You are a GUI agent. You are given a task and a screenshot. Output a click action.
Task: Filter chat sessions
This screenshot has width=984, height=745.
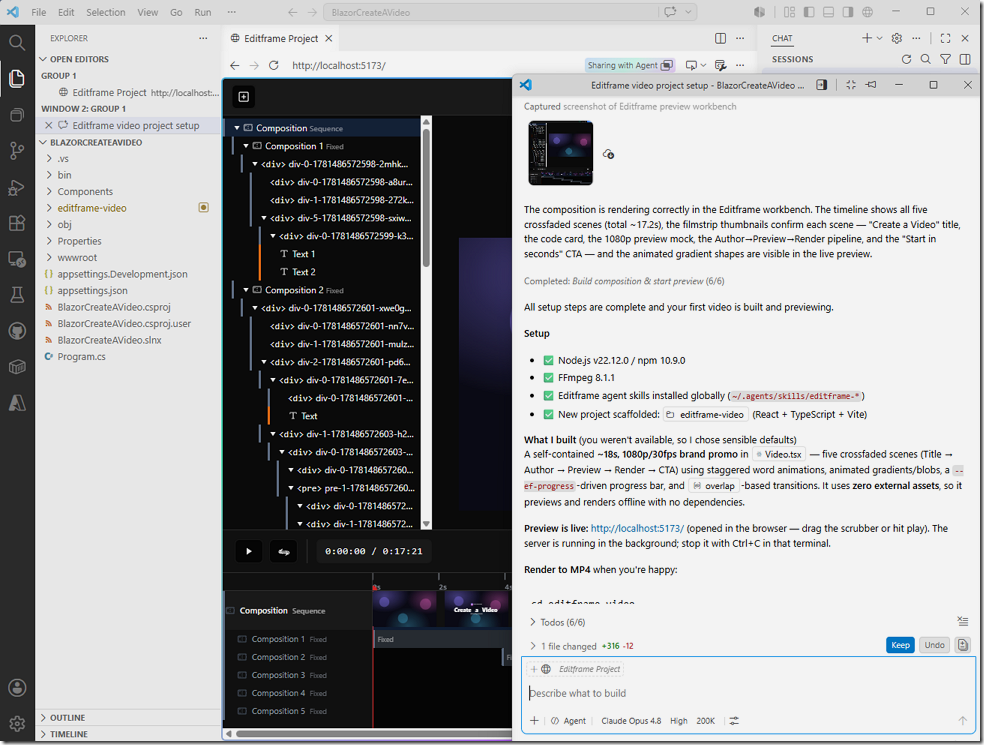coord(945,59)
